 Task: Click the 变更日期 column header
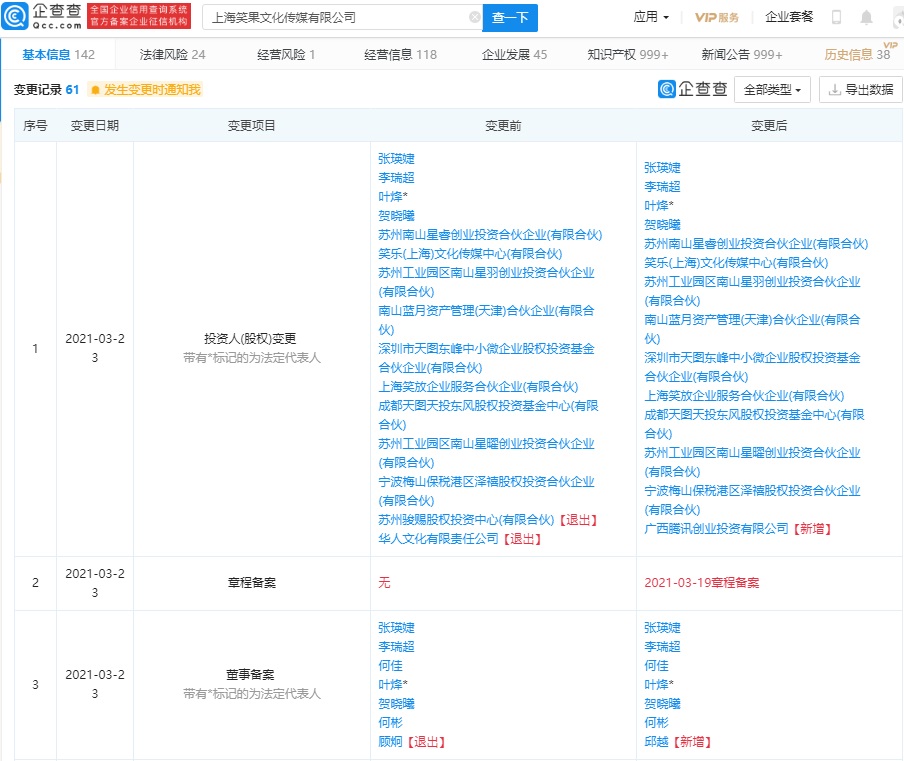click(95, 126)
